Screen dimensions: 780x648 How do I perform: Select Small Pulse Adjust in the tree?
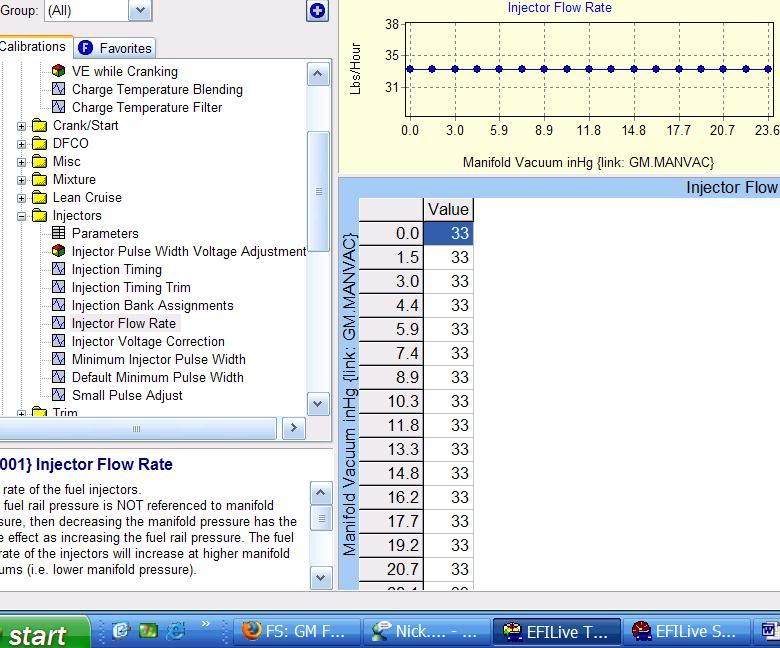127,395
